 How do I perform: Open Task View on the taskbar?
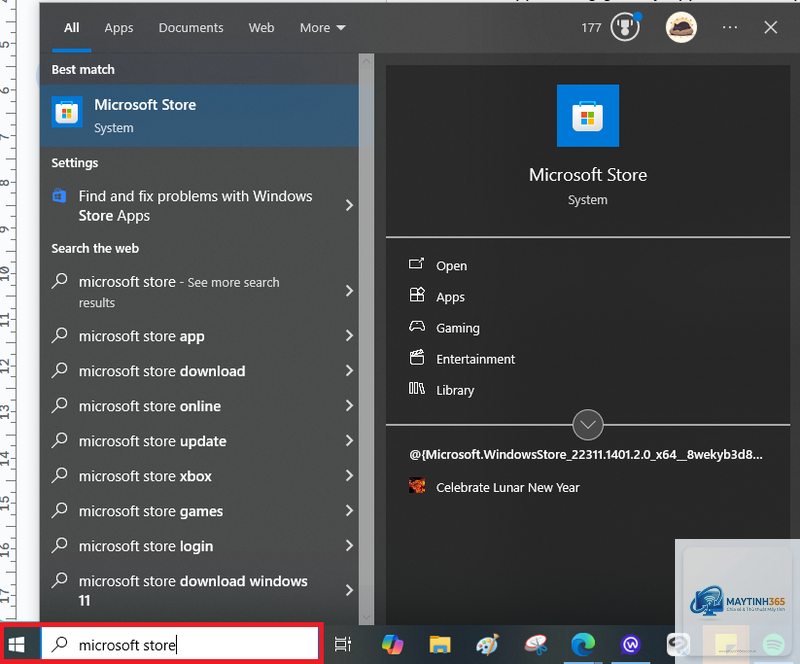coord(343,645)
